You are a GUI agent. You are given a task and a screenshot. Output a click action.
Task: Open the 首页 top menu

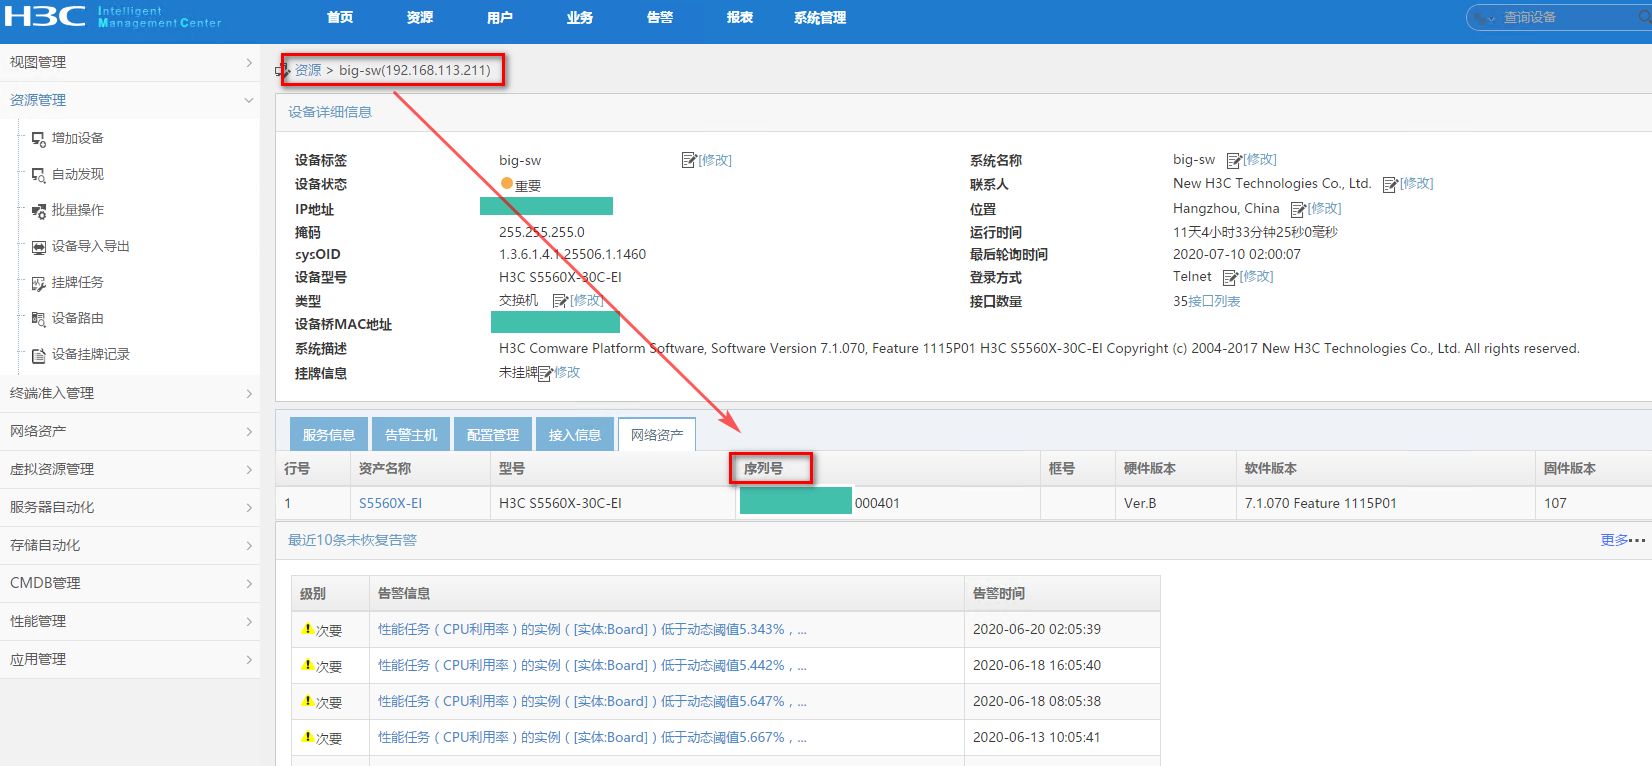(340, 18)
